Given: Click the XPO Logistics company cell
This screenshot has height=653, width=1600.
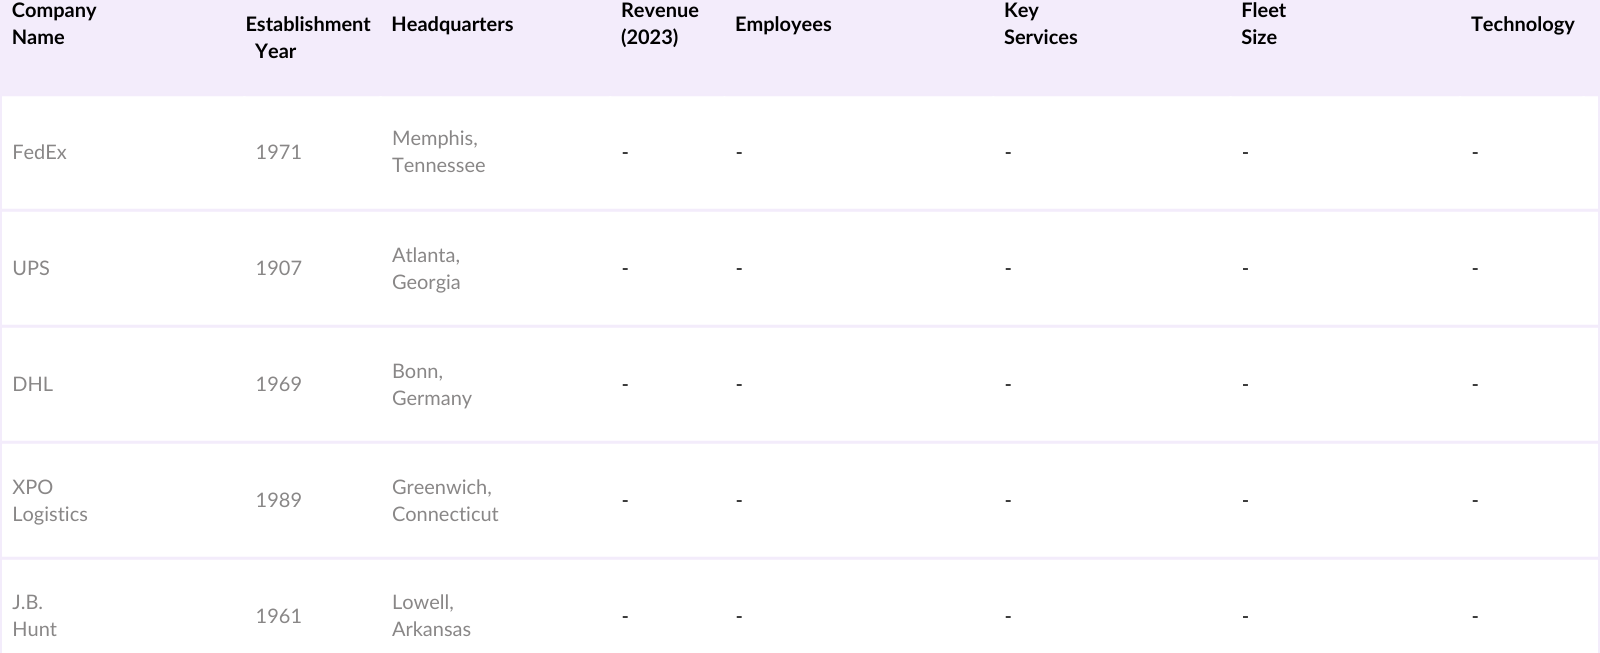Looking at the screenshot, I should coord(50,500).
